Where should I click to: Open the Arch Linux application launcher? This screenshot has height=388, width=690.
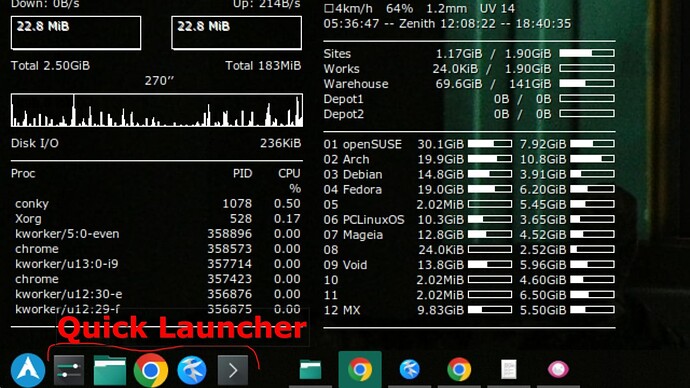point(28,370)
